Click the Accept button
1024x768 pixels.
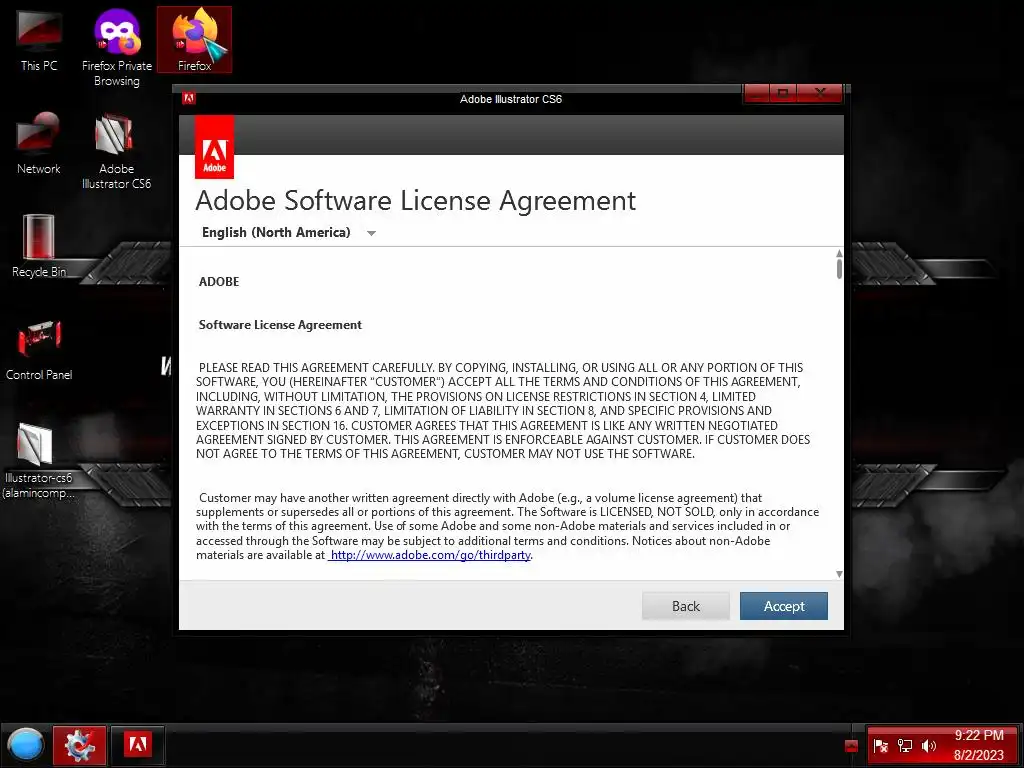click(x=784, y=606)
